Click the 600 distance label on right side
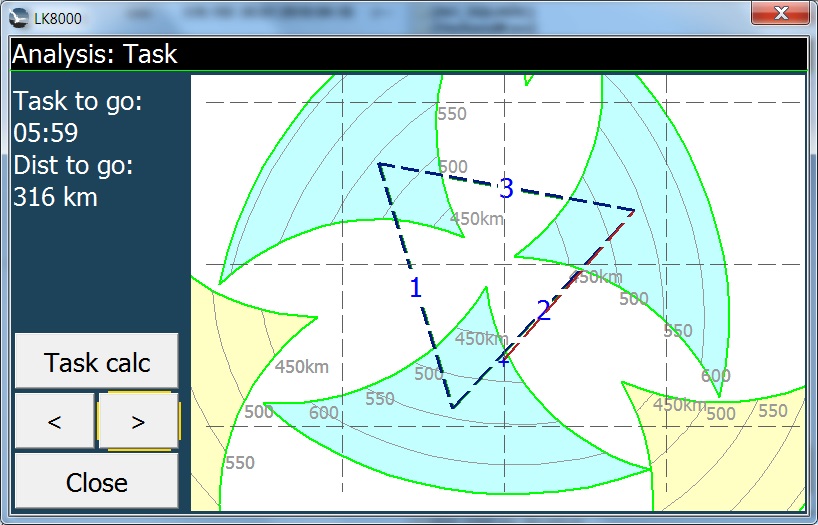The image size is (818, 525). click(x=715, y=376)
